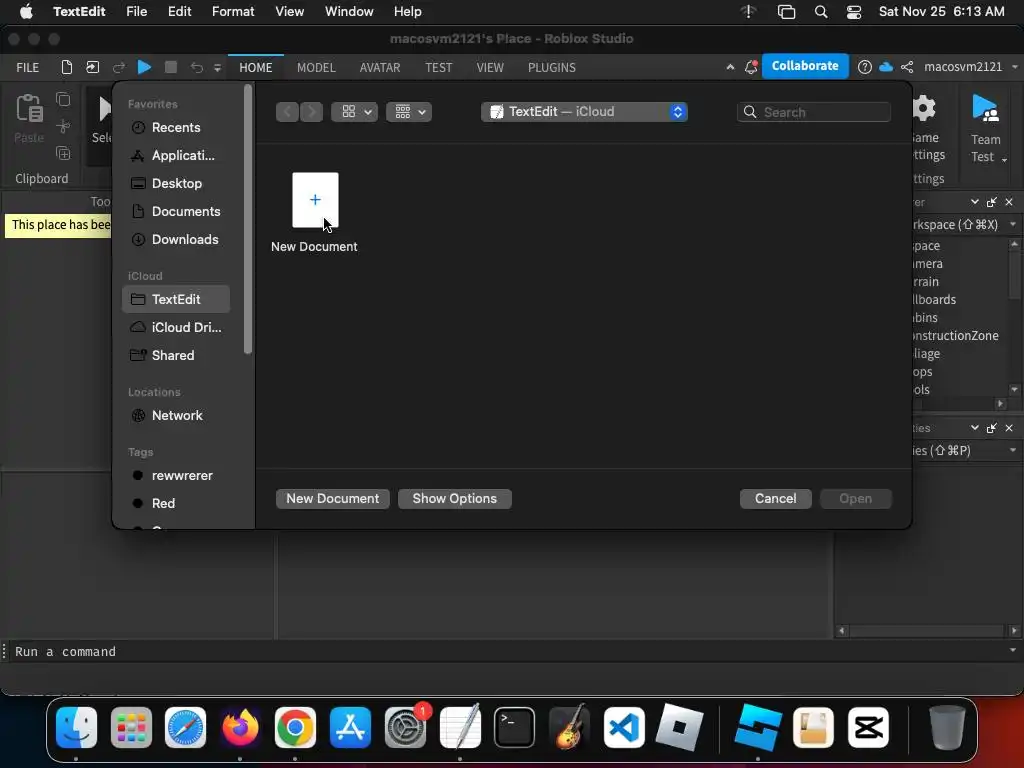Viewport: 1024px width, 768px height.
Task: Open Roblox player from the dock
Action: [x=679, y=727]
